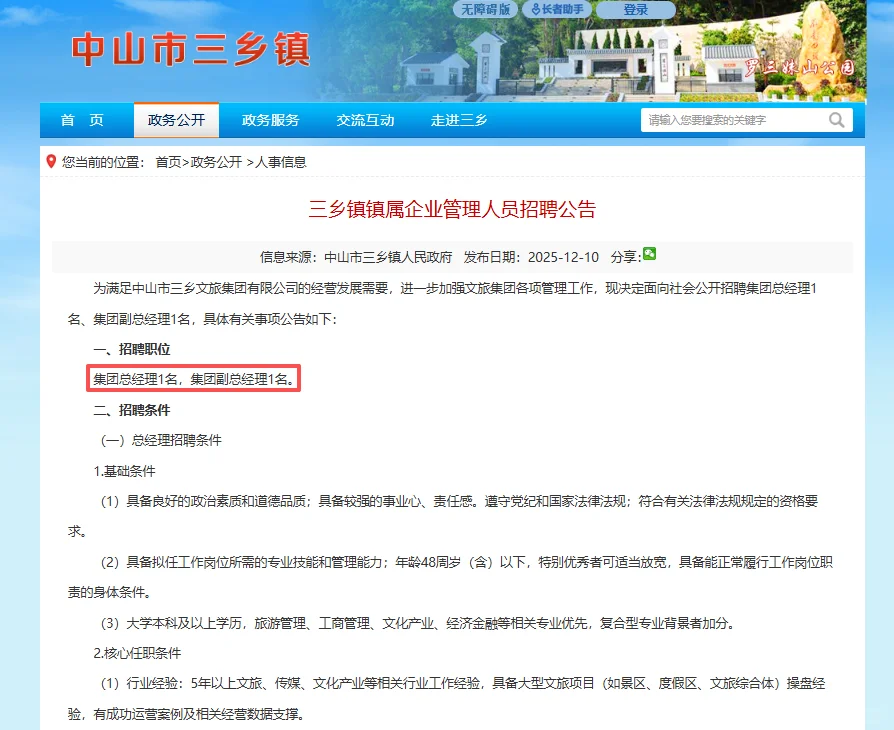Switch to the 交流互动 tab
The height and width of the screenshot is (730, 894).
(x=365, y=119)
